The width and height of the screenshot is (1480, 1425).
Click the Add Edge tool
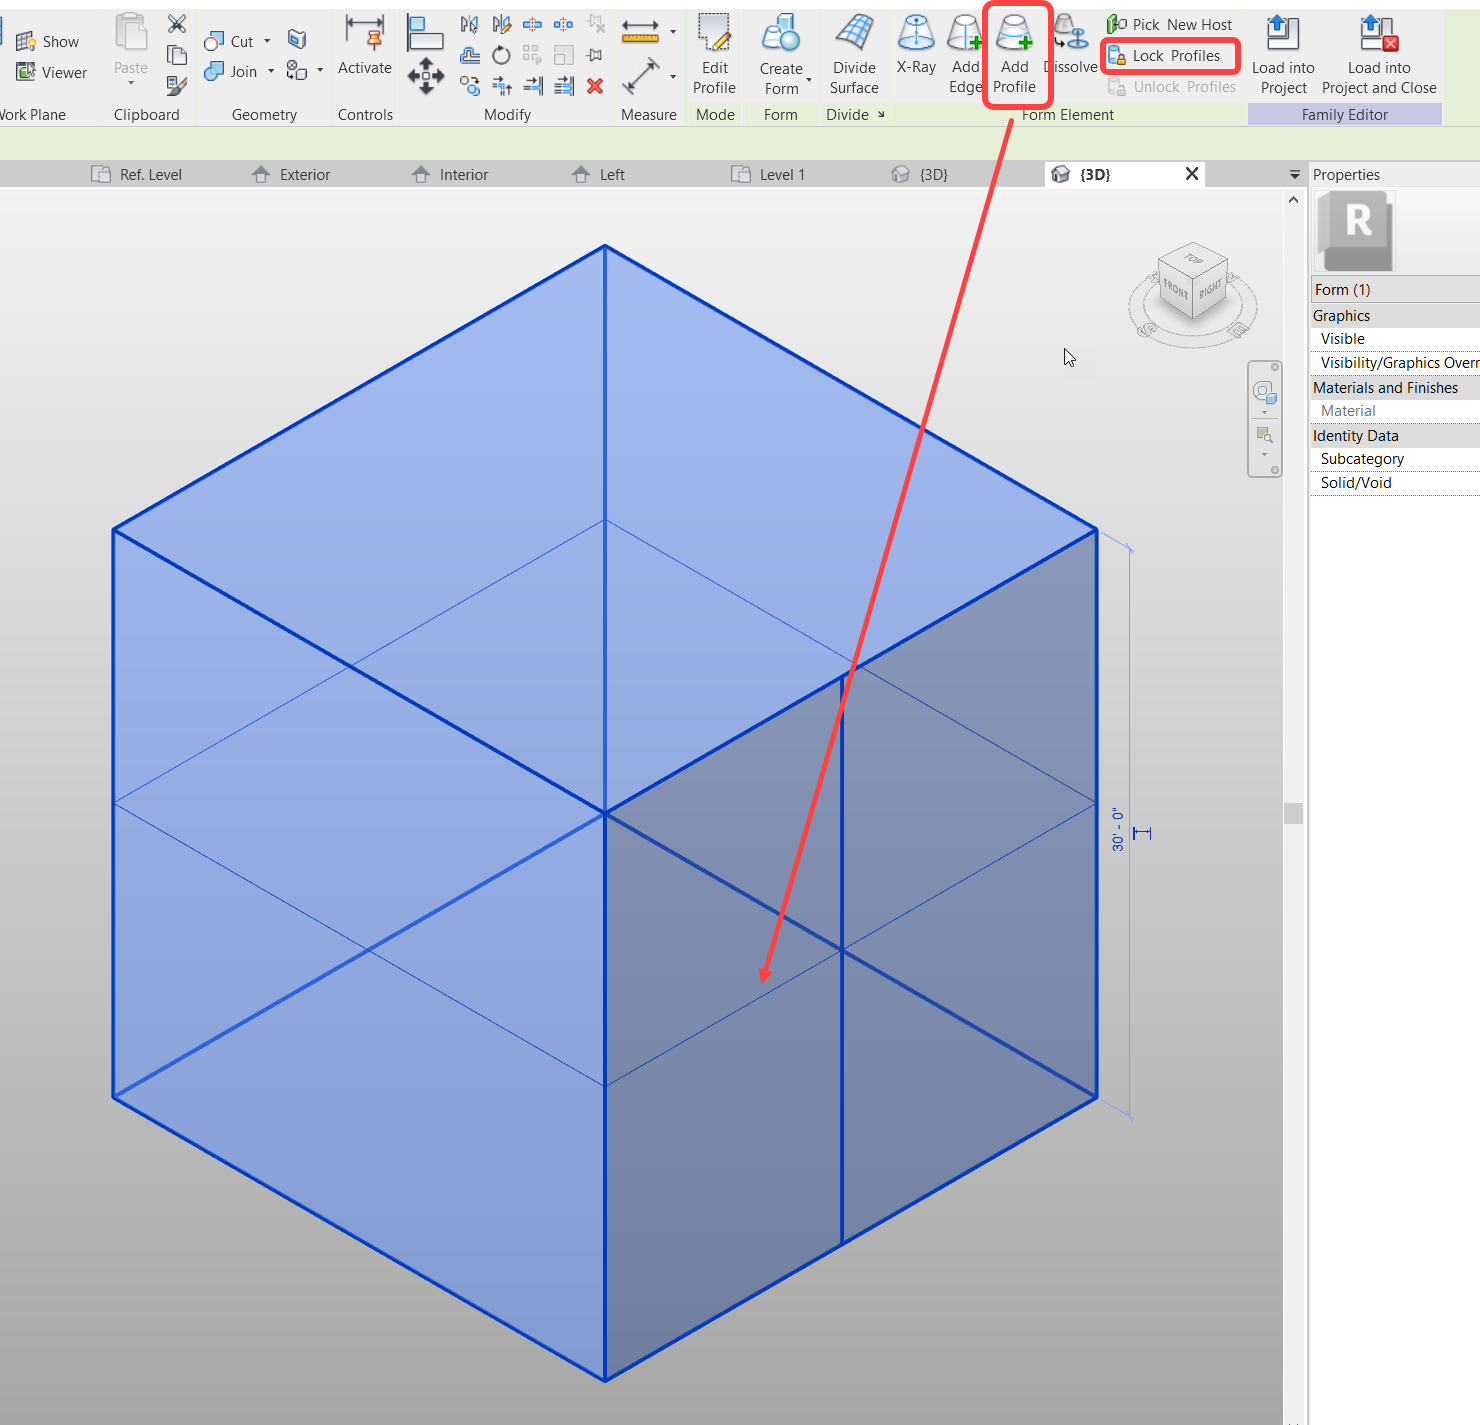(963, 50)
